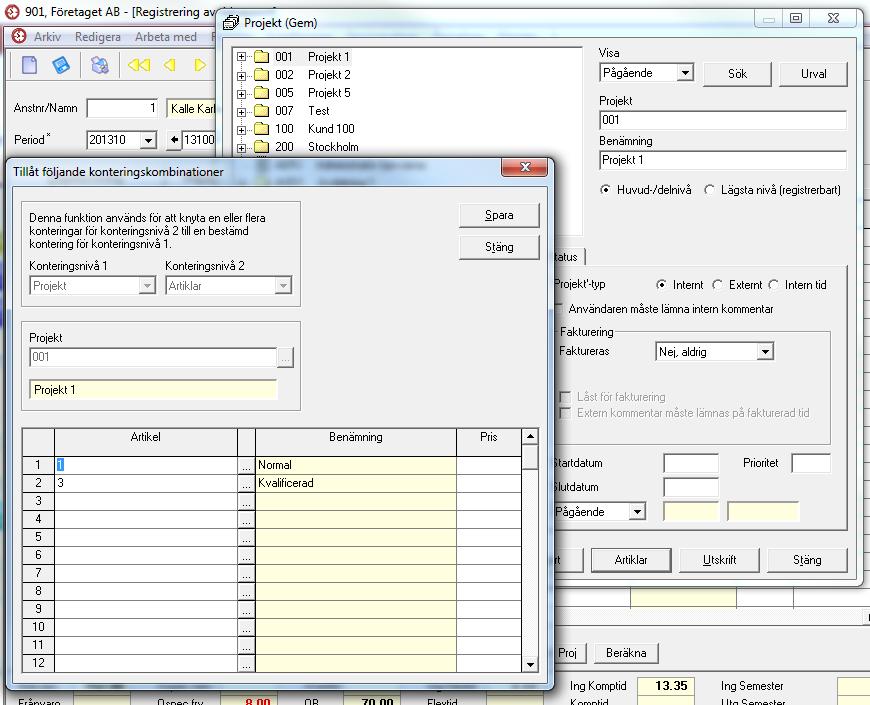Screen dimensions: 870x705
Task: Expand the 200 Stockholm tree node
Action: 241,148
